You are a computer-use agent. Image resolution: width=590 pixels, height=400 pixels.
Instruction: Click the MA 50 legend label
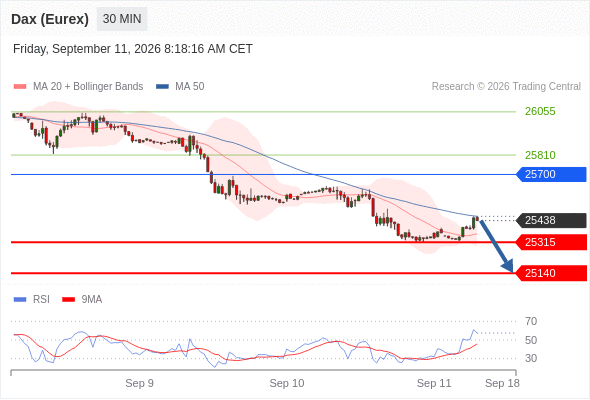[190, 87]
